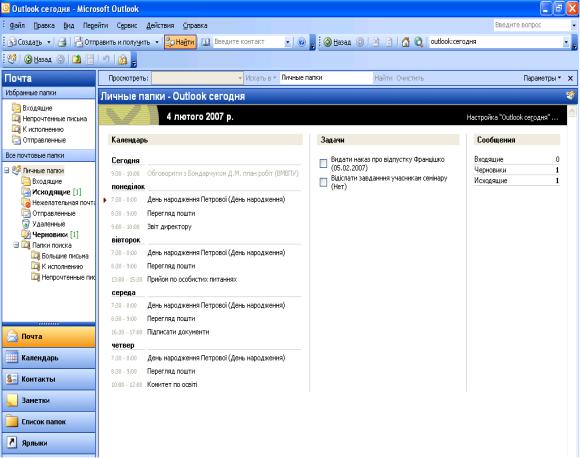The height and width of the screenshot is (458, 580).
Task: Open the Перейти menu
Action: click(95, 26)
